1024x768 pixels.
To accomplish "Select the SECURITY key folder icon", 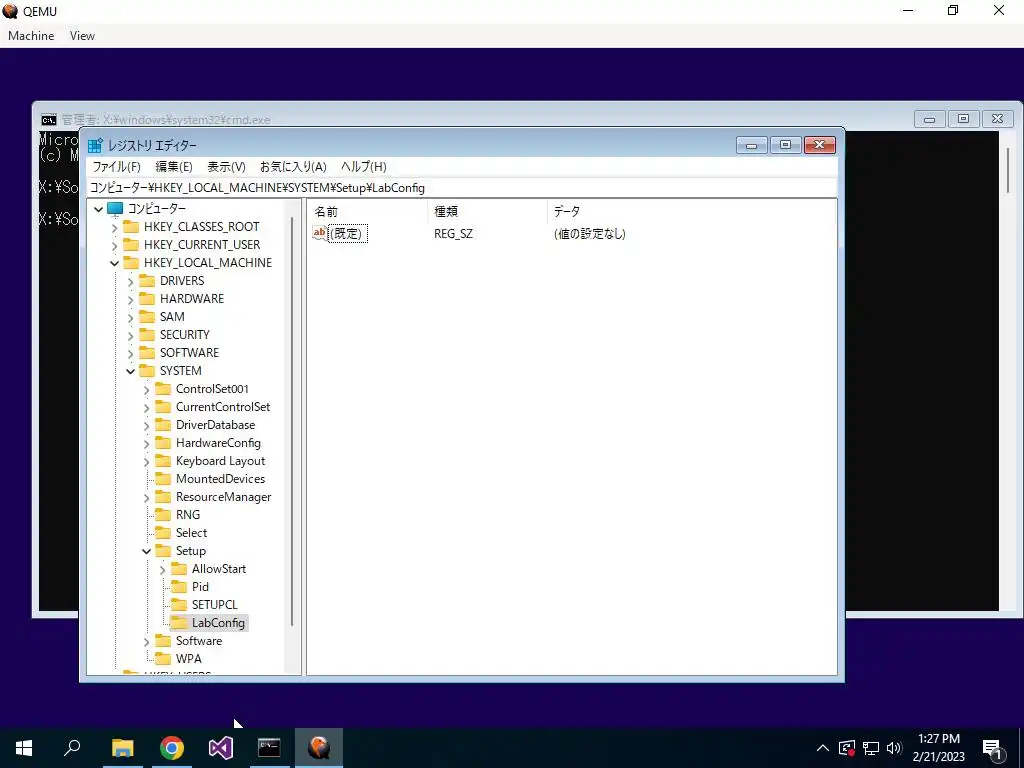I will pyautogui.click(x=147, y=335).
